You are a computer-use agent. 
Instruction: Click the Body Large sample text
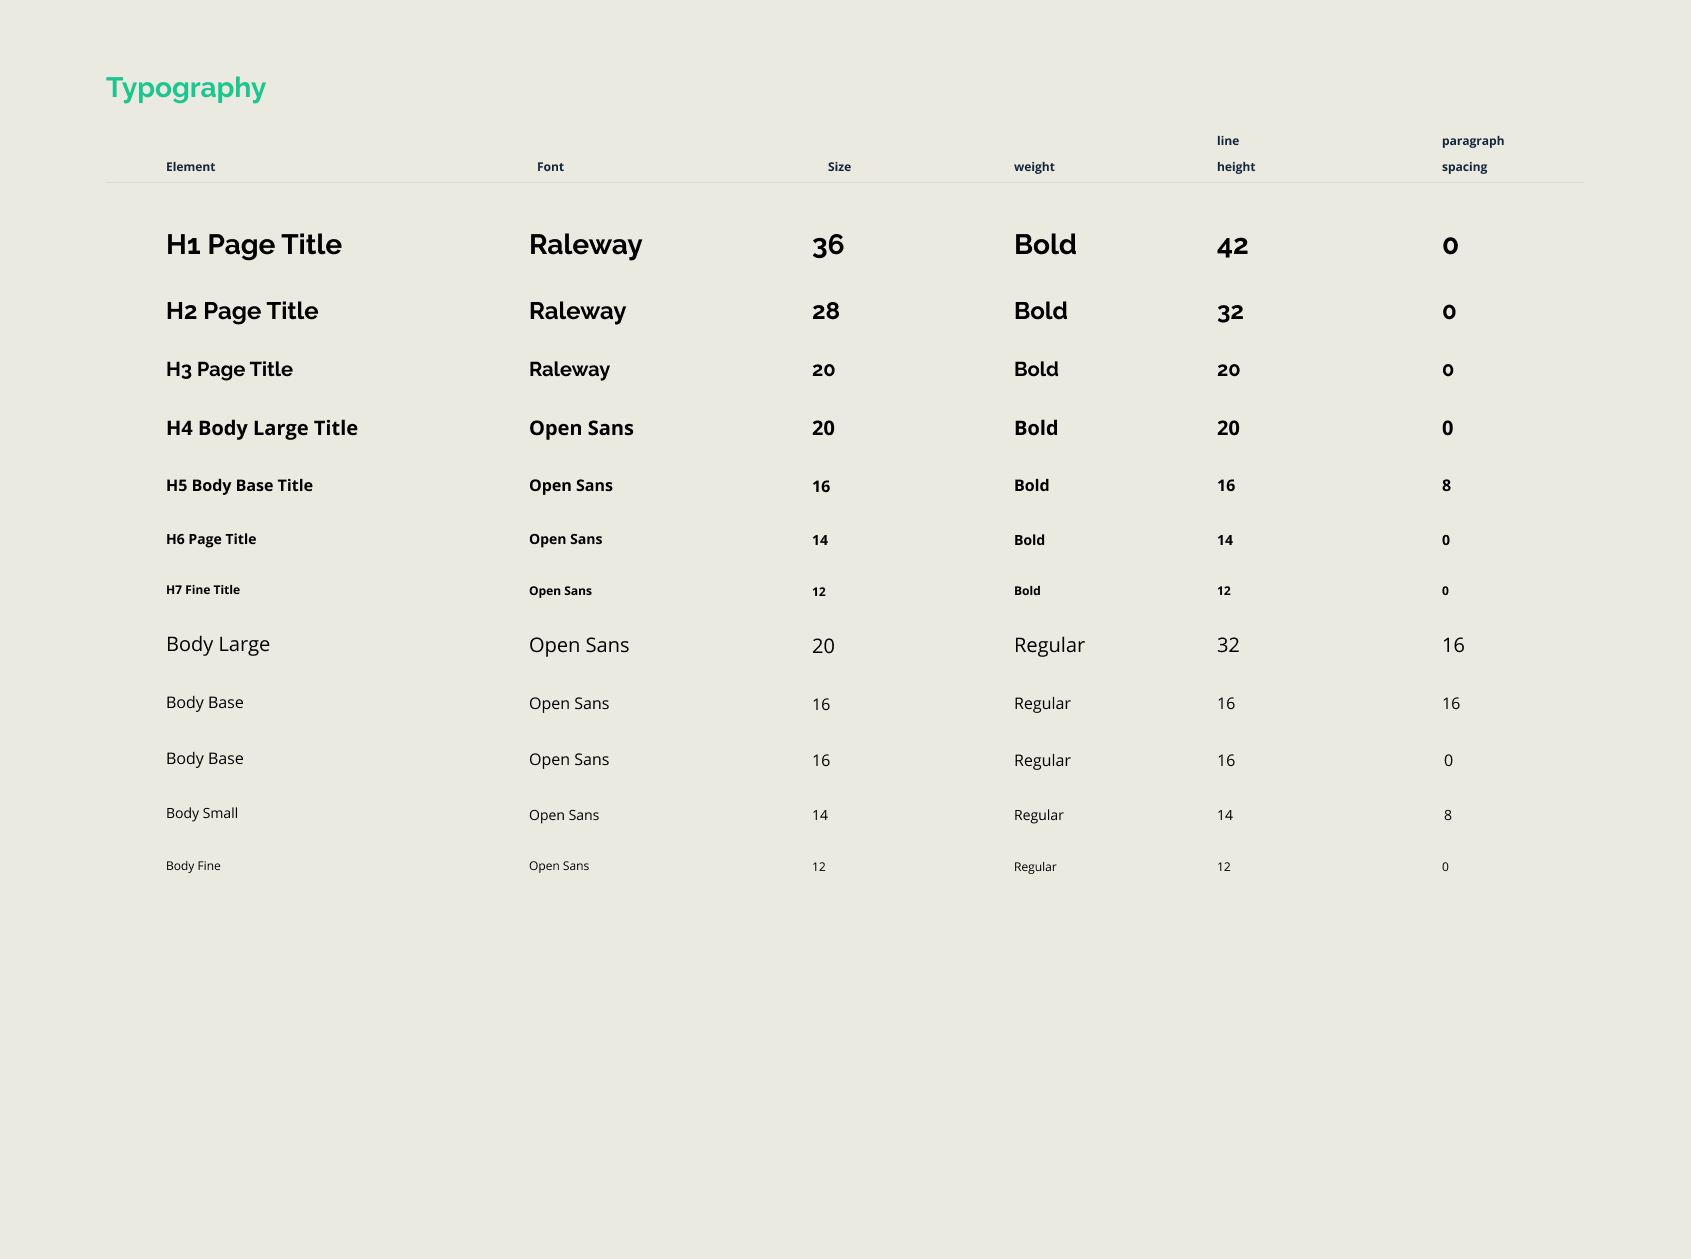click(218, 645)
